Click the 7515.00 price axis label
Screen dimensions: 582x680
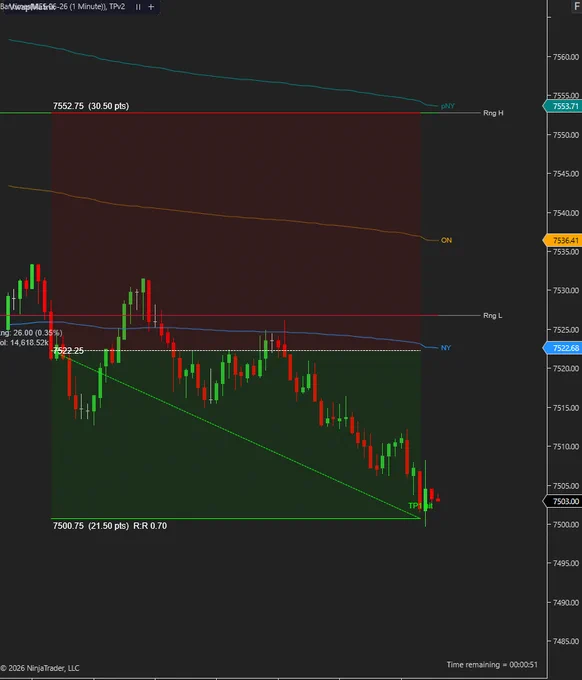tap(566, 408)
